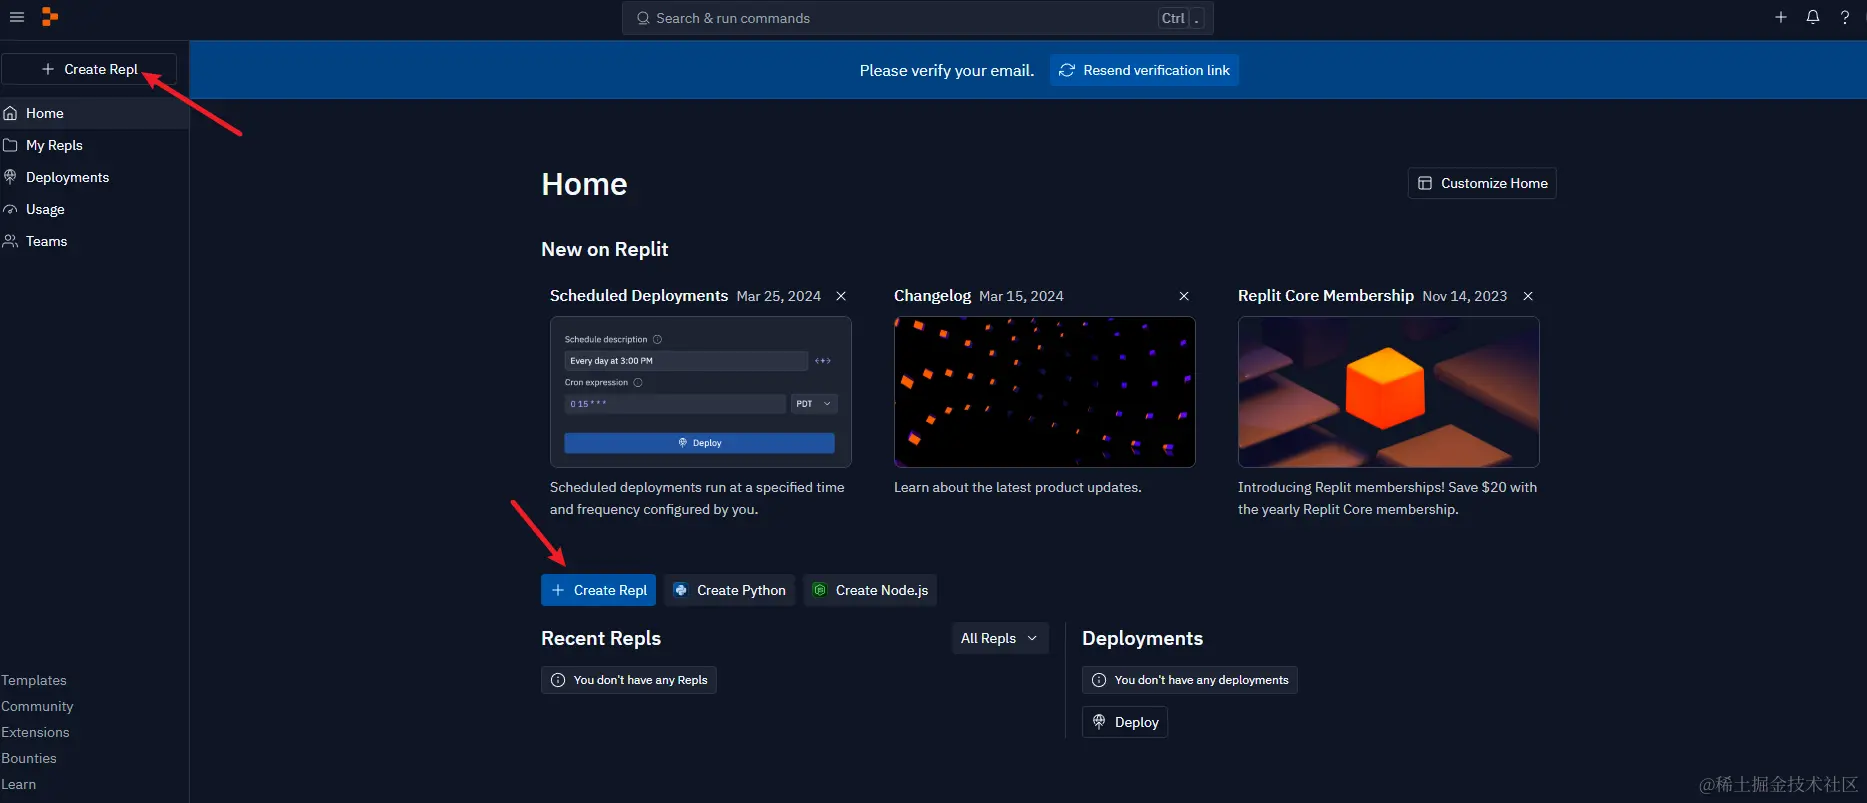The height and width of the screenshot is (803, 1867).
Task: Click the Usage gauge icon
Action: point(10,209)
